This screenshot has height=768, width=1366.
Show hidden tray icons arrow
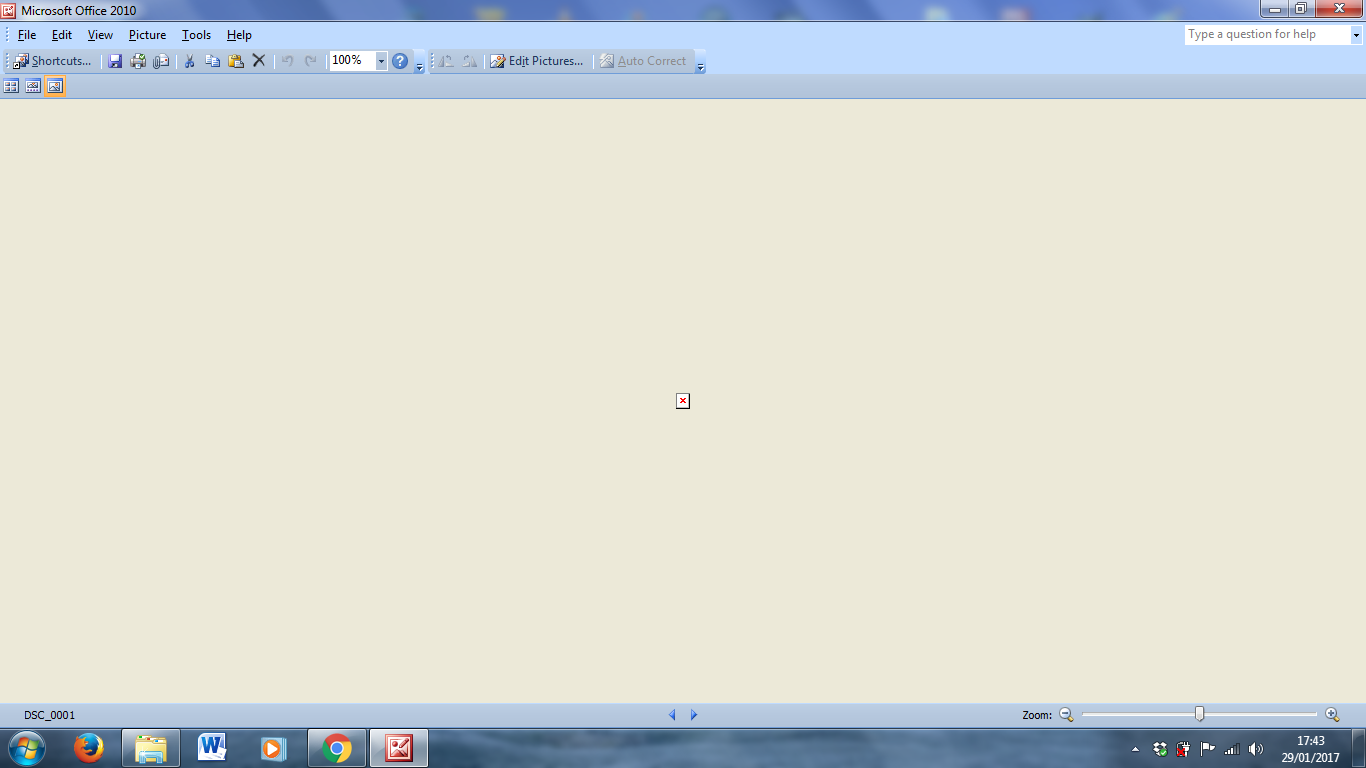(1135, 748)
